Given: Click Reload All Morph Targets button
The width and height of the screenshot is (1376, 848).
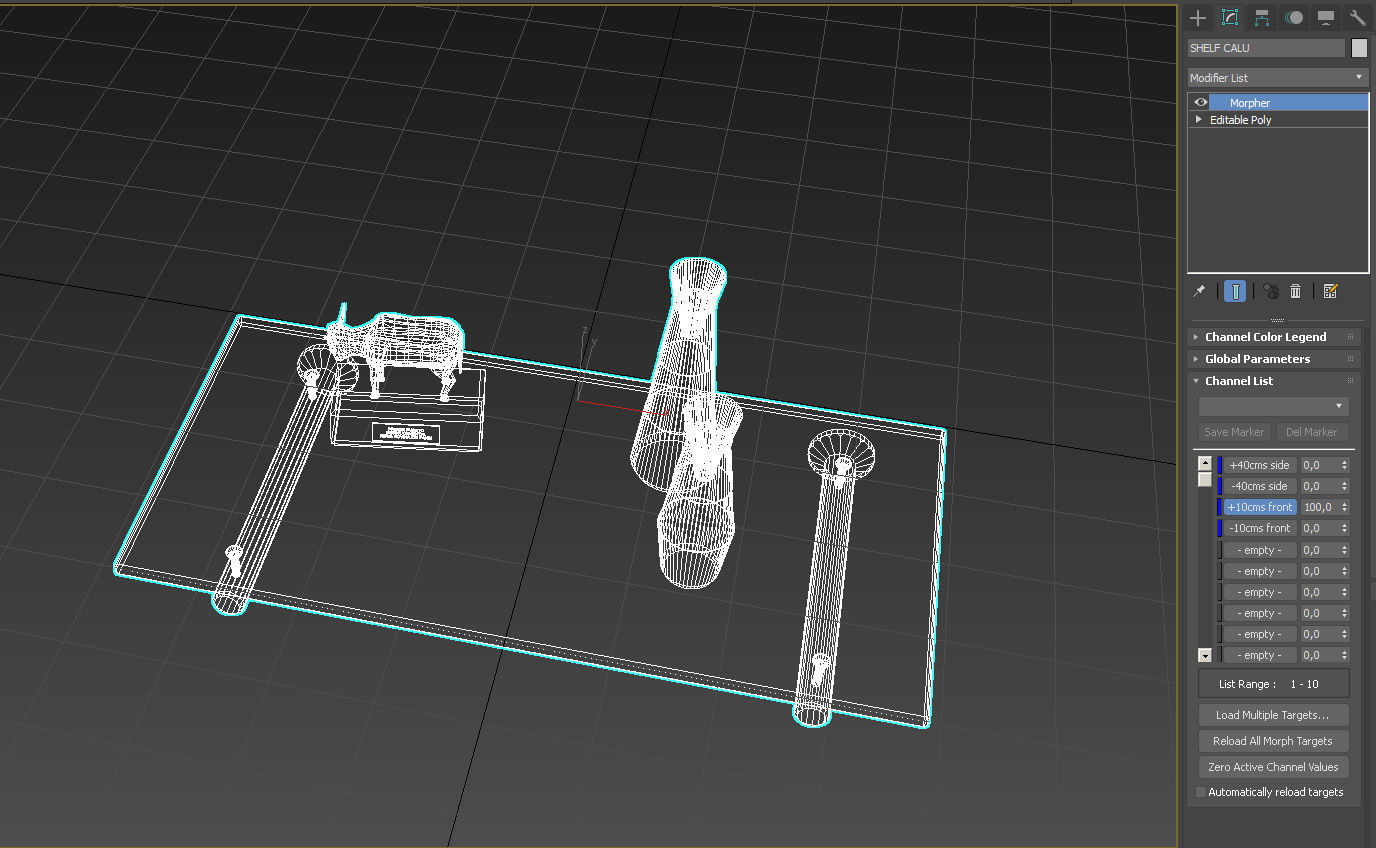Looking at the screenshot, I should pyautogui.click(x=1273, y=741).
